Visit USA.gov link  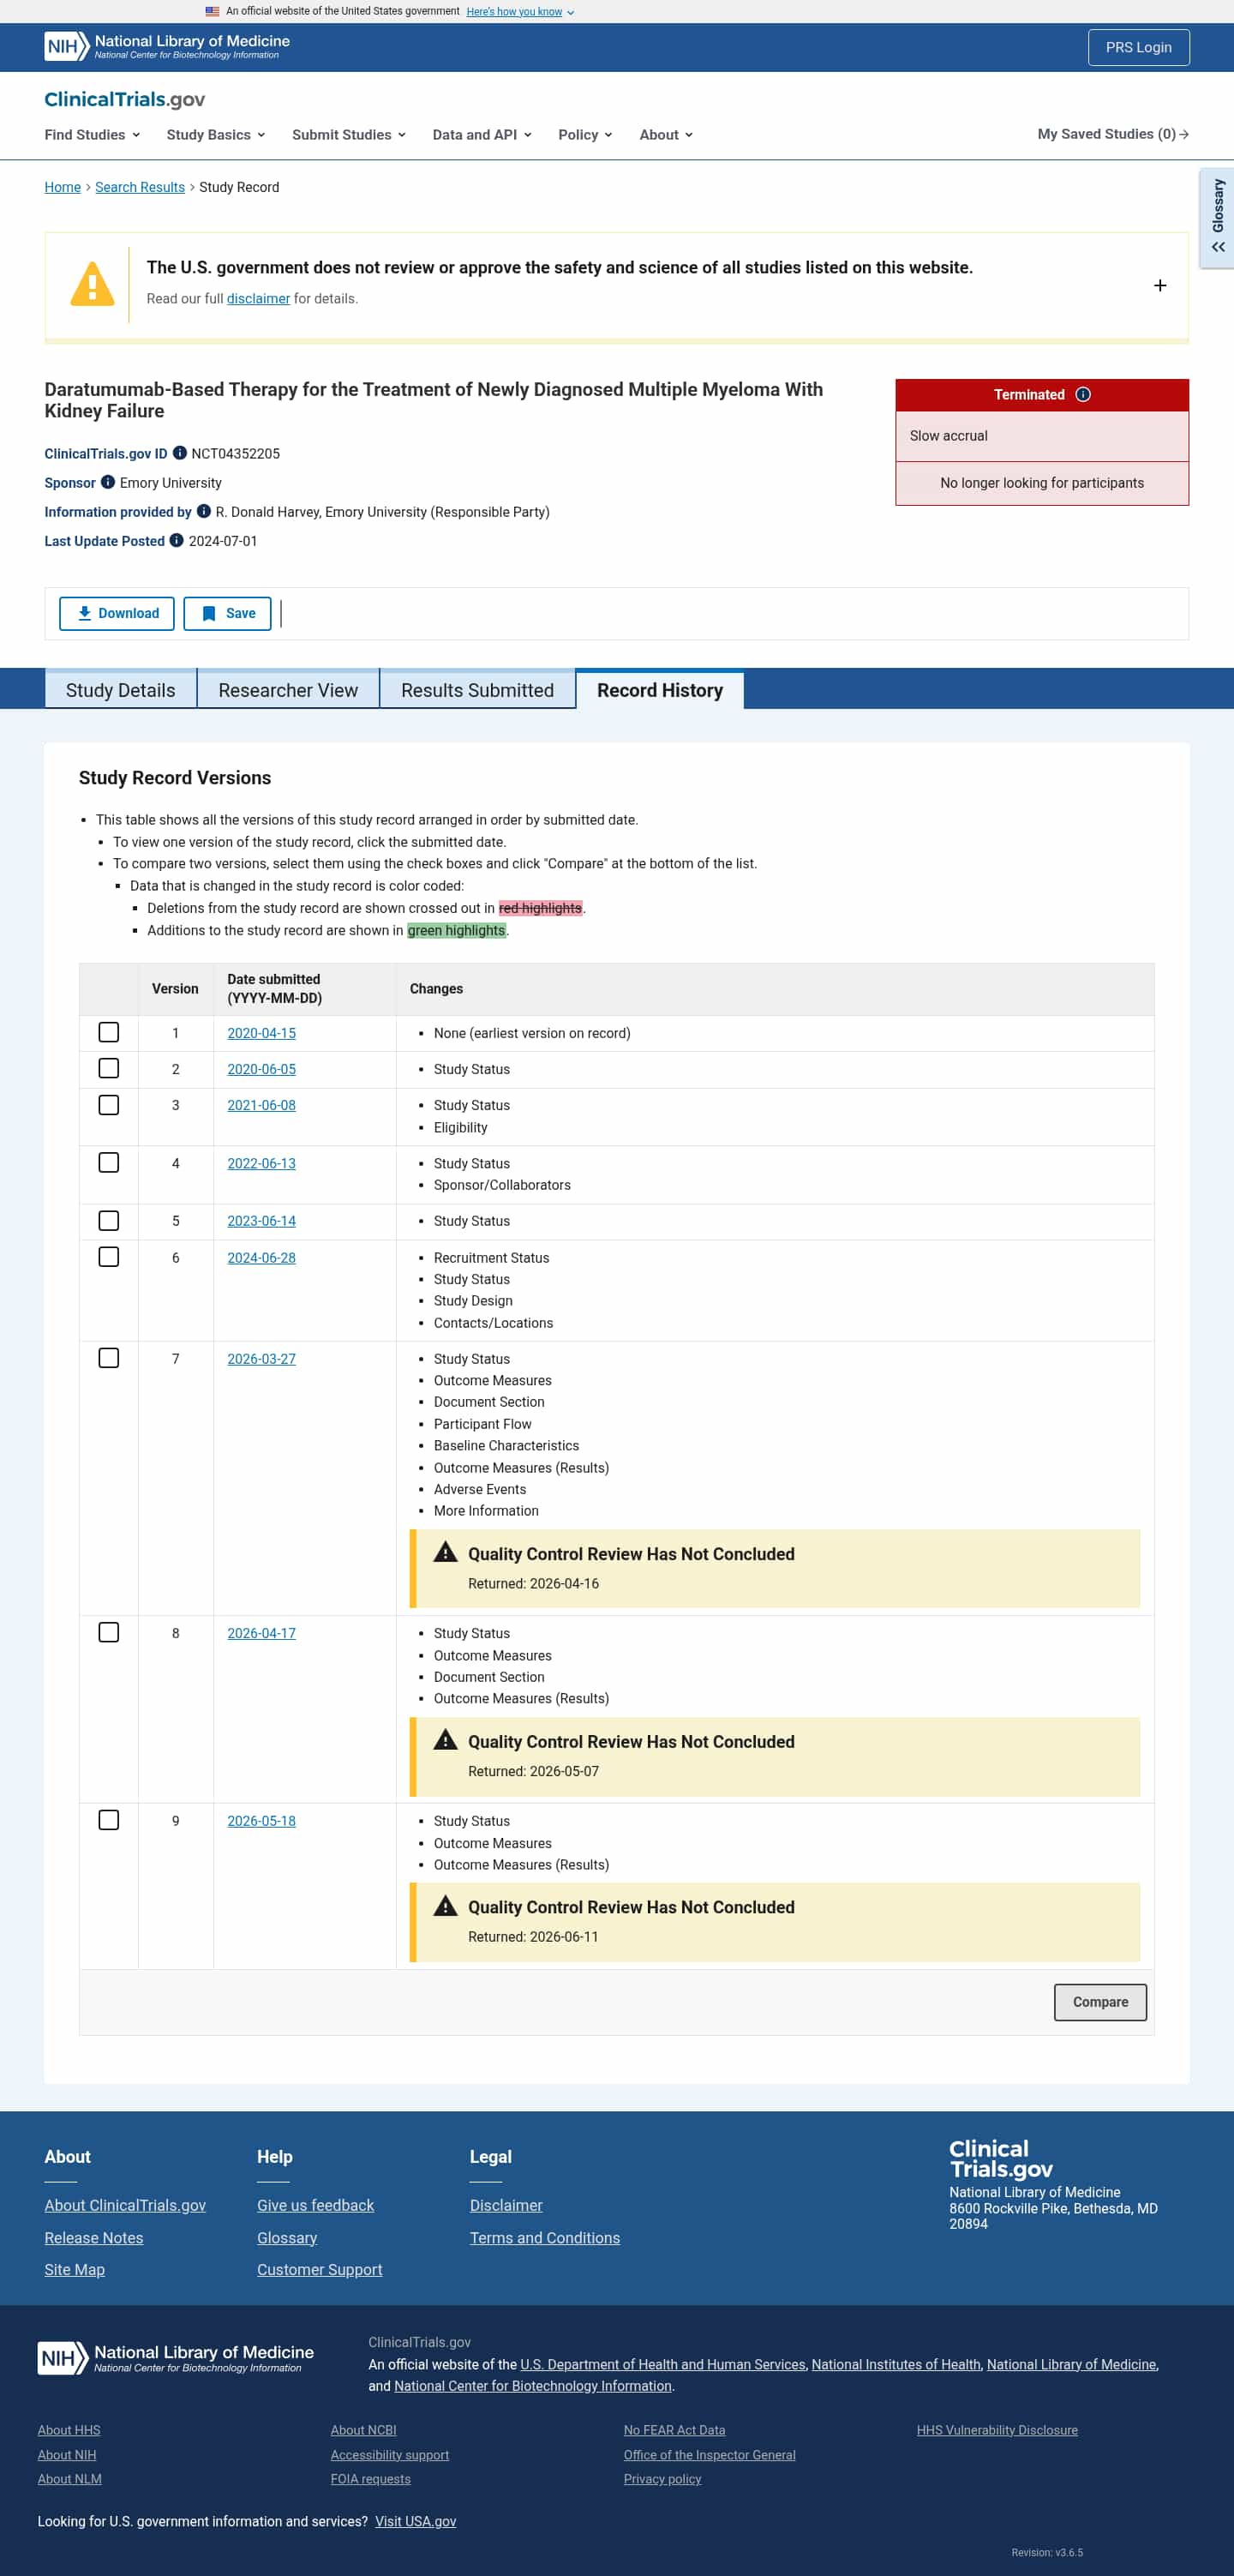(415, 2521)
